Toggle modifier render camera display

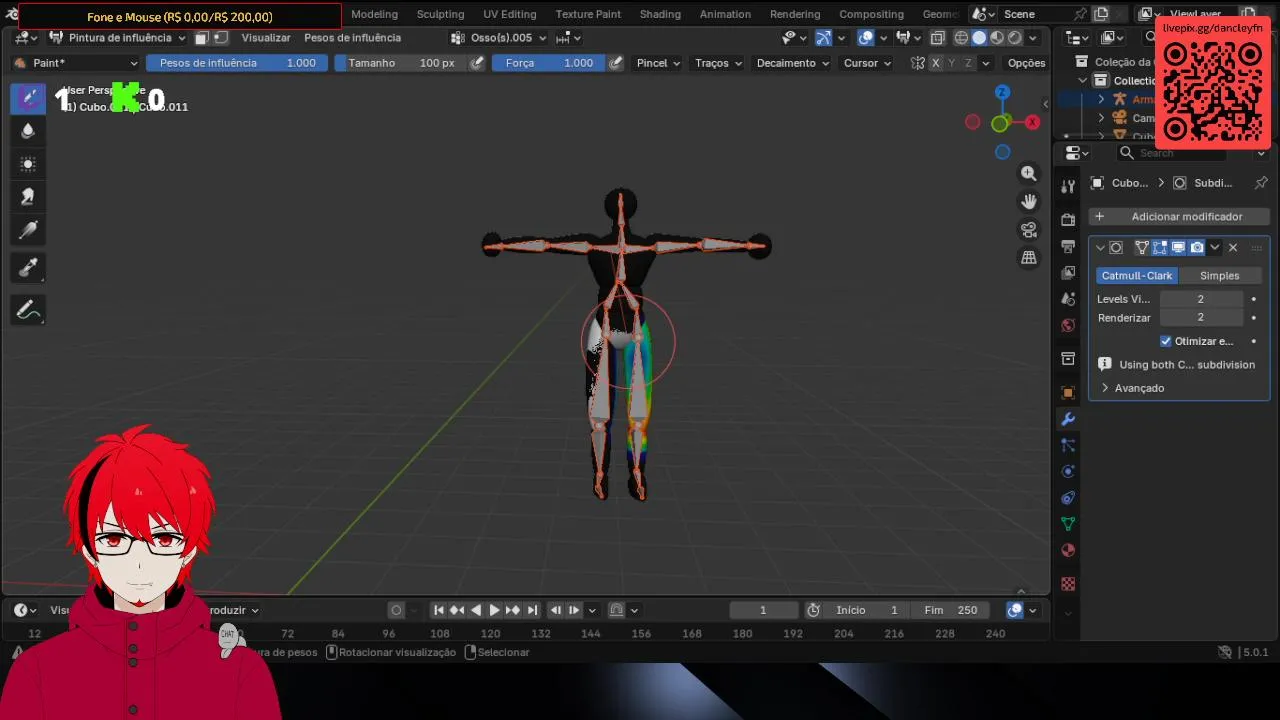pyautogui.click(x=1197, y=247)
